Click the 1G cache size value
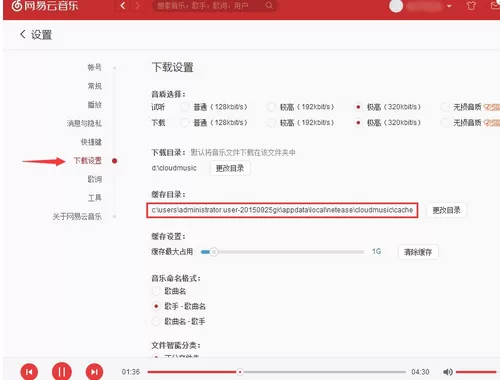Viewport: 500px width, 380px height. click(377, 251)
